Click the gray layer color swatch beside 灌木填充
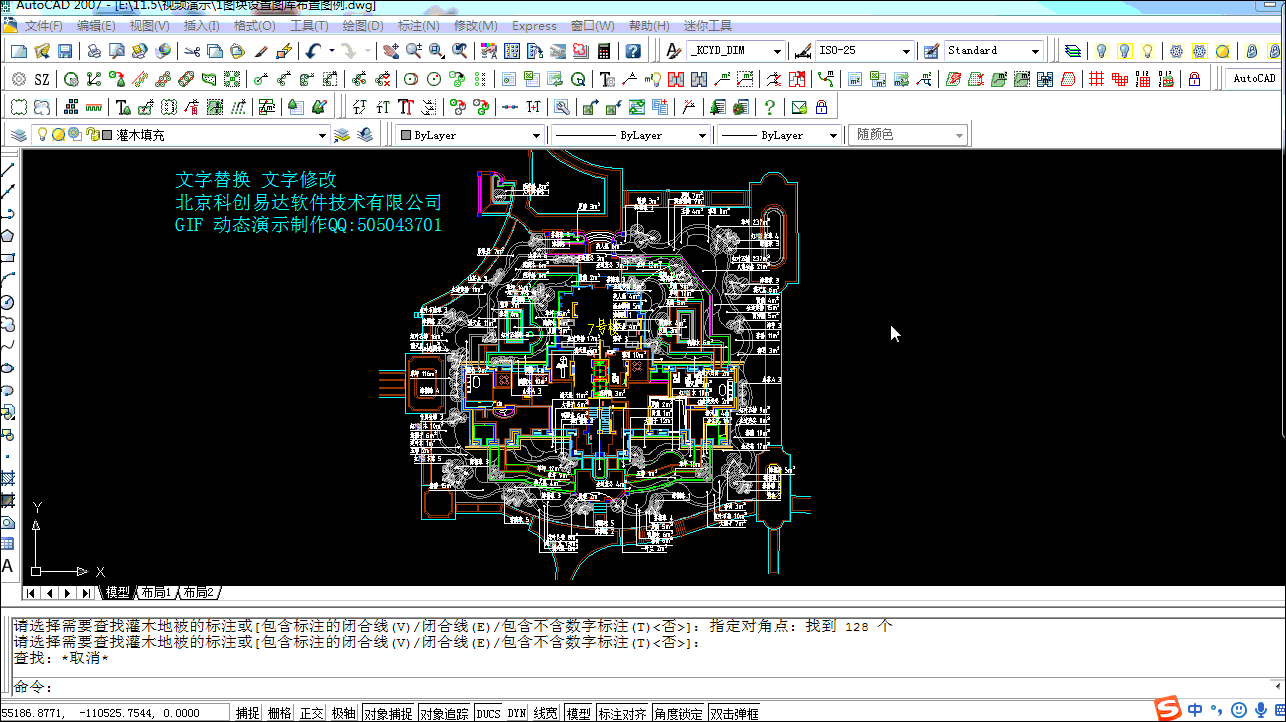Image resolution: width=1286 pixels, height=722 pixels. point(107,135)
